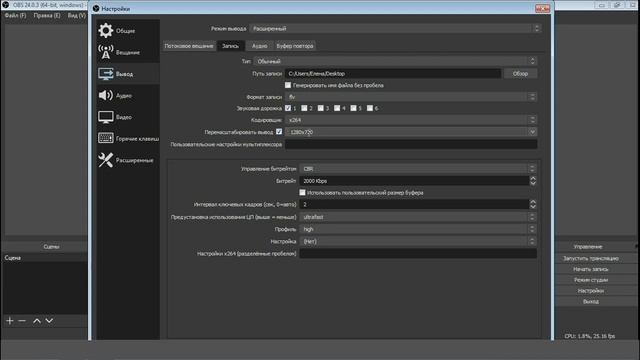This screenshot has width=640, height=360.
Task: Enable audio track 2 checkbox
Action: (304, 108)
